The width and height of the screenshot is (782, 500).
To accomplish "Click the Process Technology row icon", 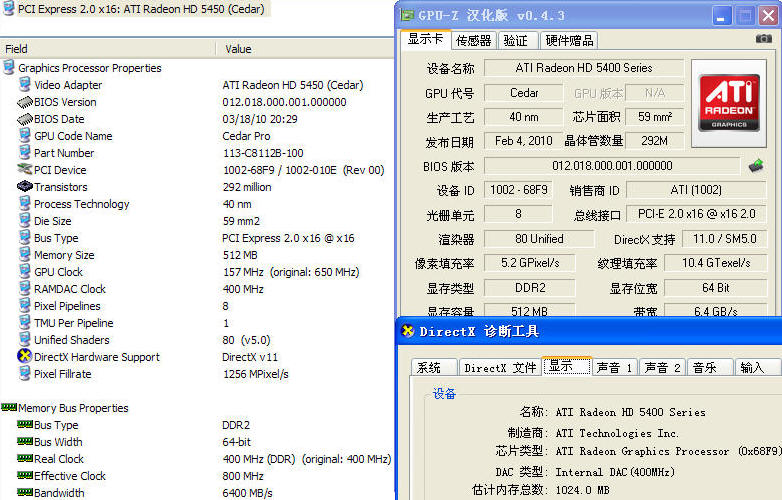I will pyautogui.click(x=24, y=203).
